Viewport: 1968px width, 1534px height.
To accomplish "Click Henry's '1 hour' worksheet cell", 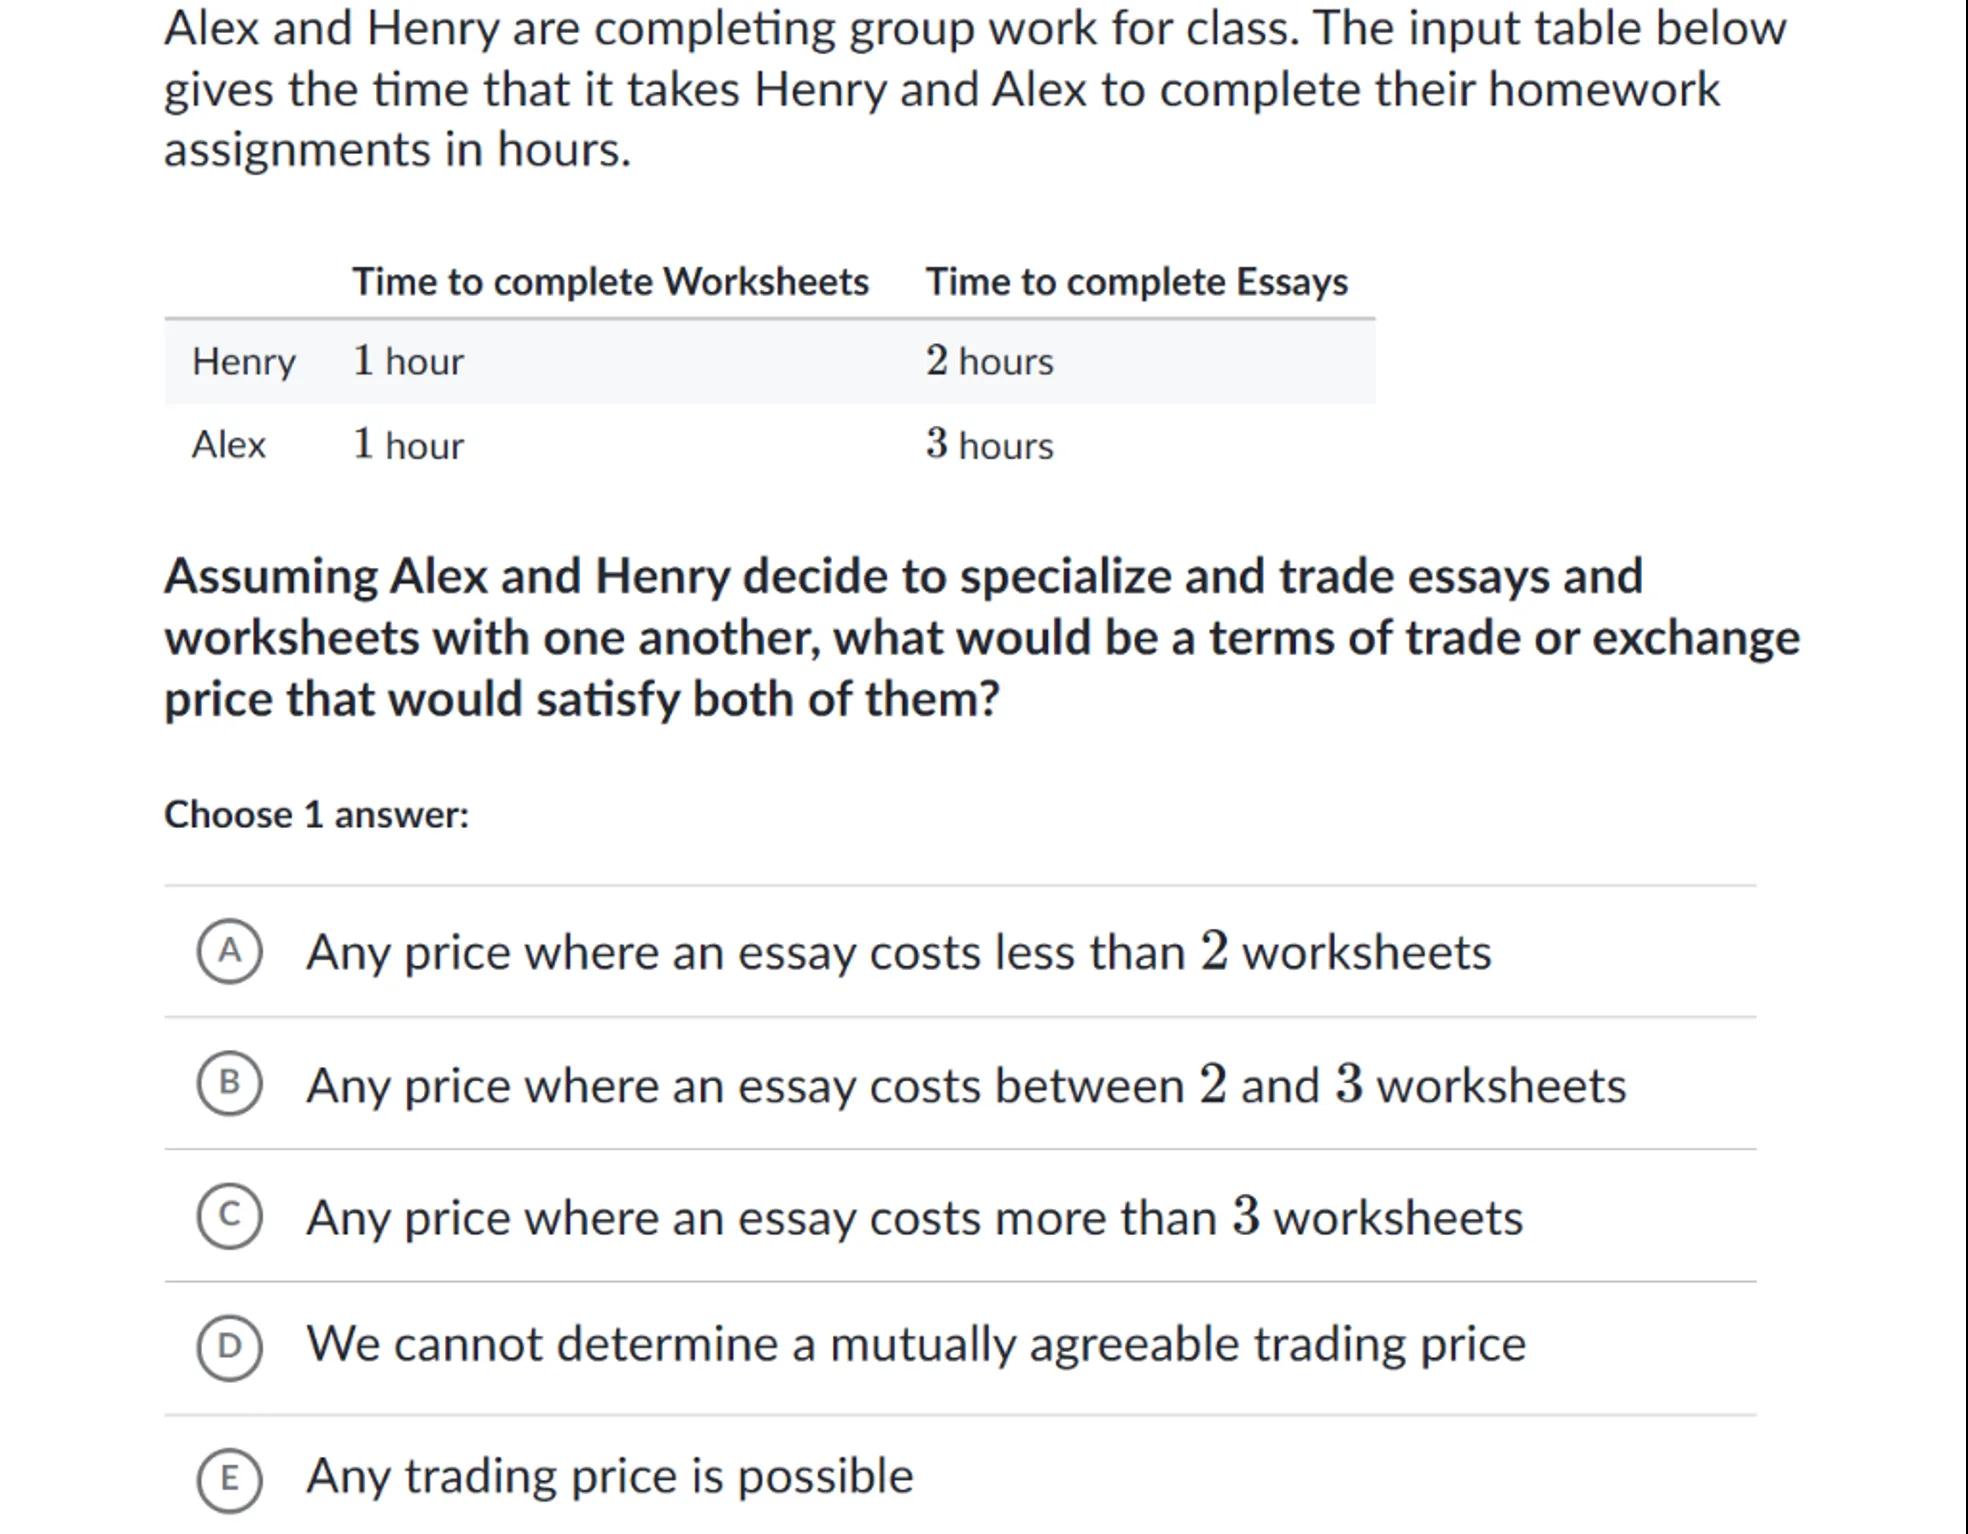I will [x=408, y=362].
